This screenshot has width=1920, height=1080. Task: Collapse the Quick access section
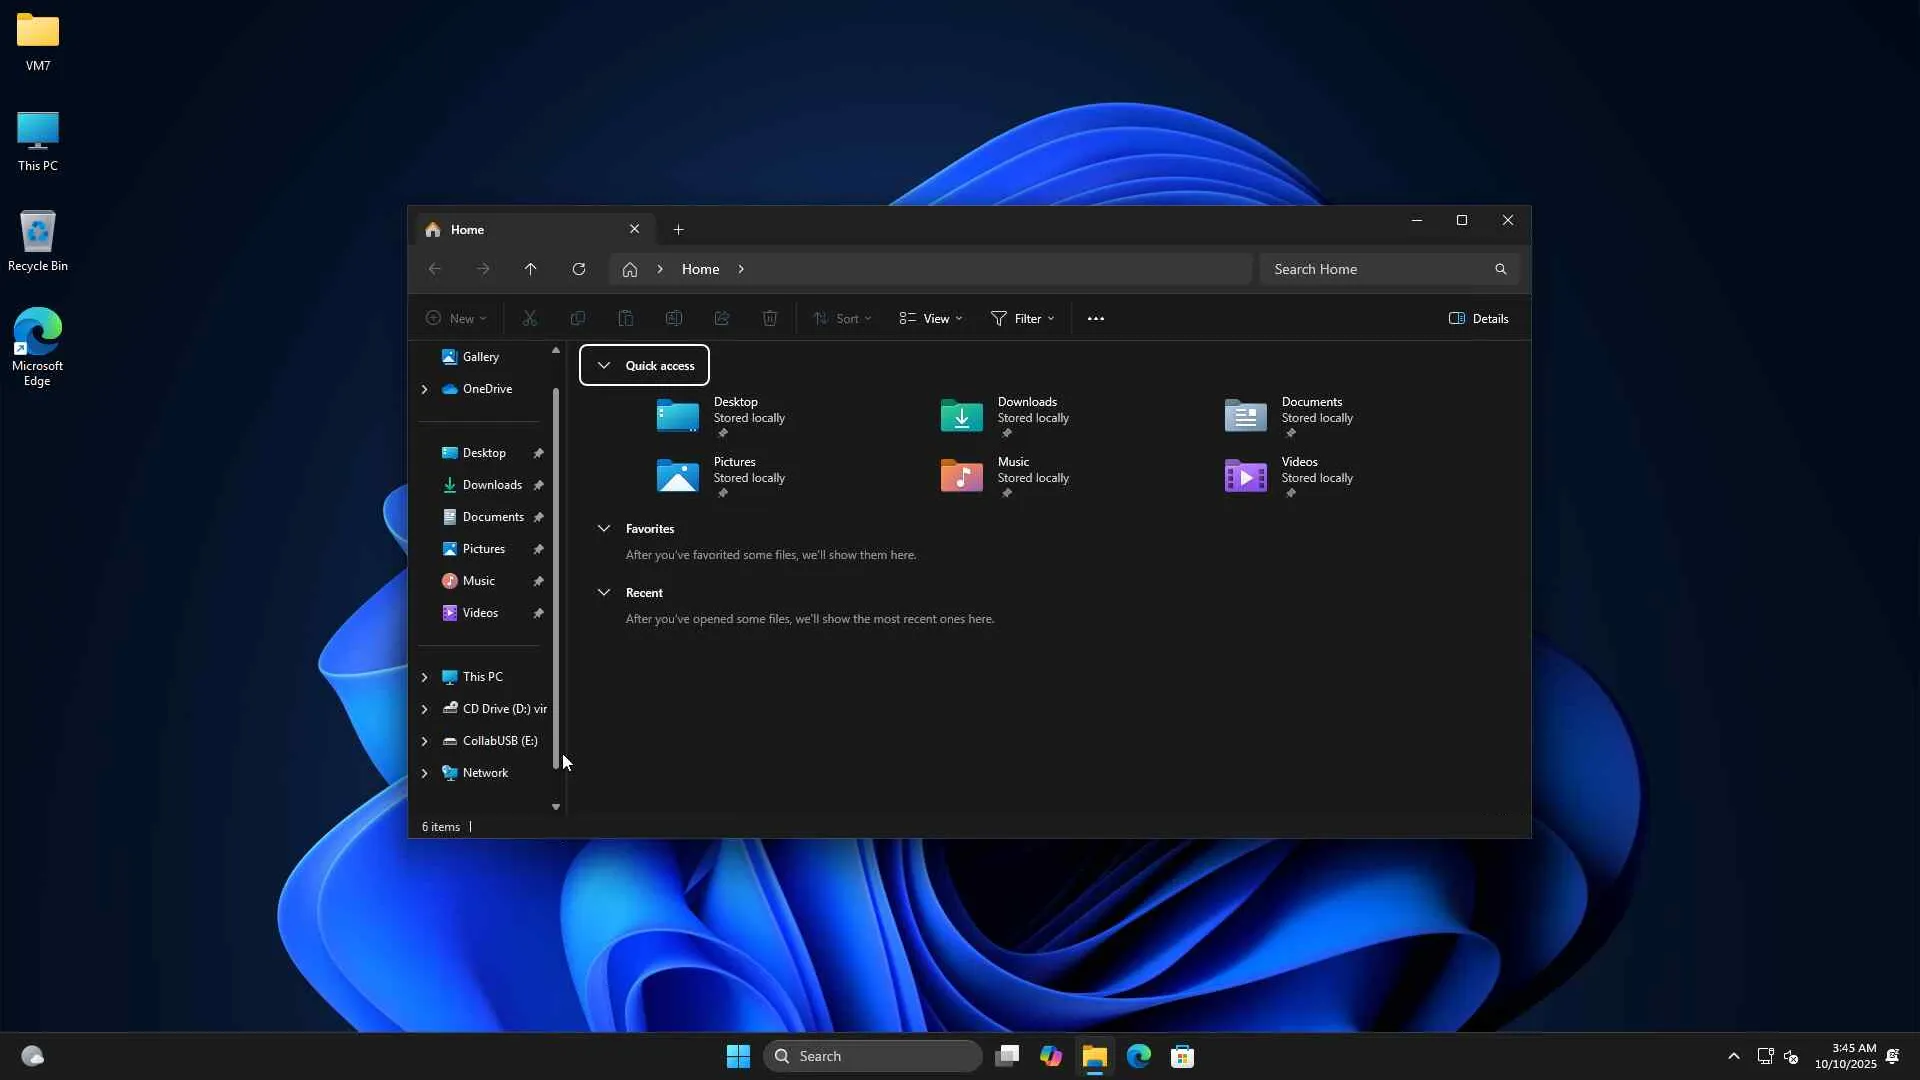point(604,365)
